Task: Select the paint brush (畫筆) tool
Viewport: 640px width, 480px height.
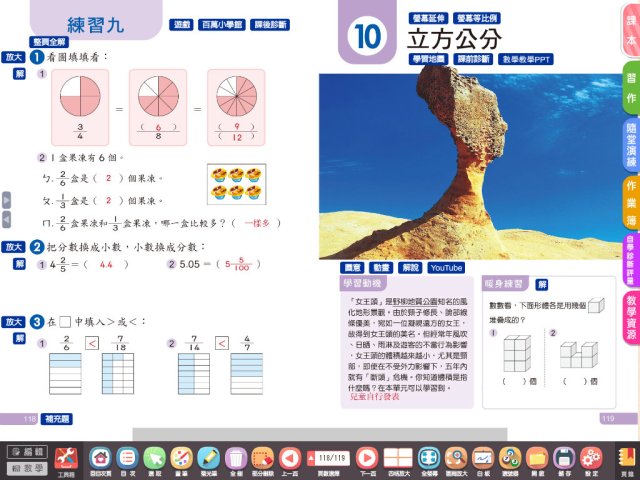Action: click(x=181, y=457)
